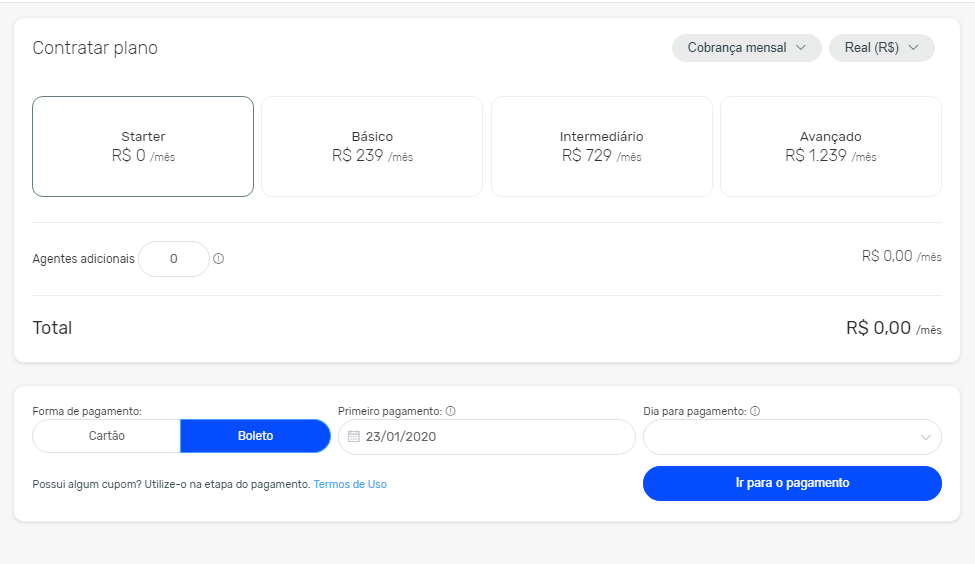Pick the Avançado R$ 1.239 plan

point(831,146)
